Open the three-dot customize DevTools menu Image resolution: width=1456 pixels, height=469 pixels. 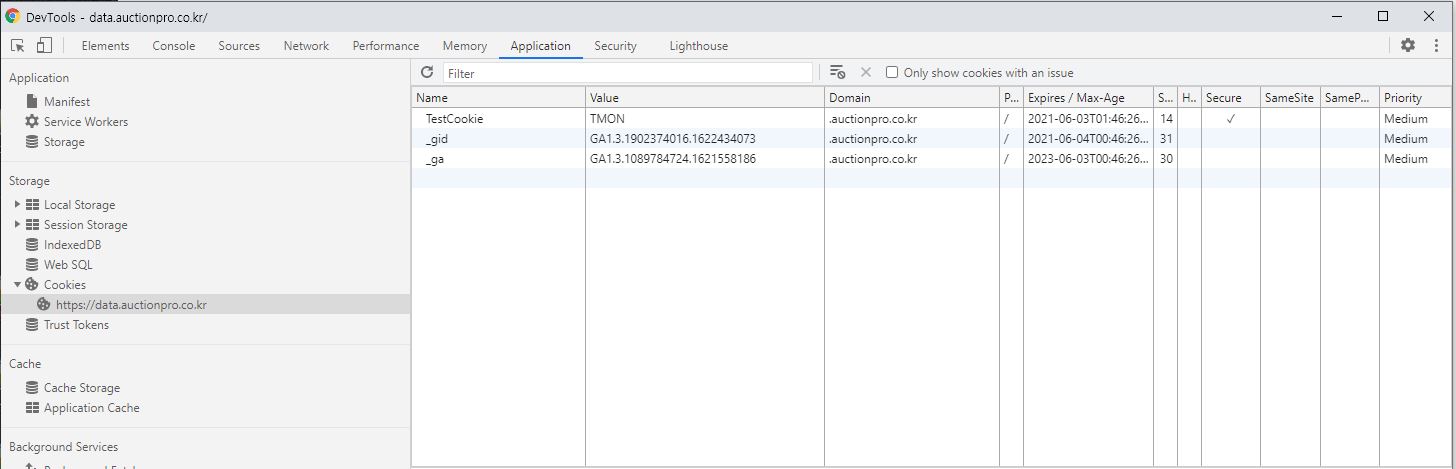(x=1435, y=46)
